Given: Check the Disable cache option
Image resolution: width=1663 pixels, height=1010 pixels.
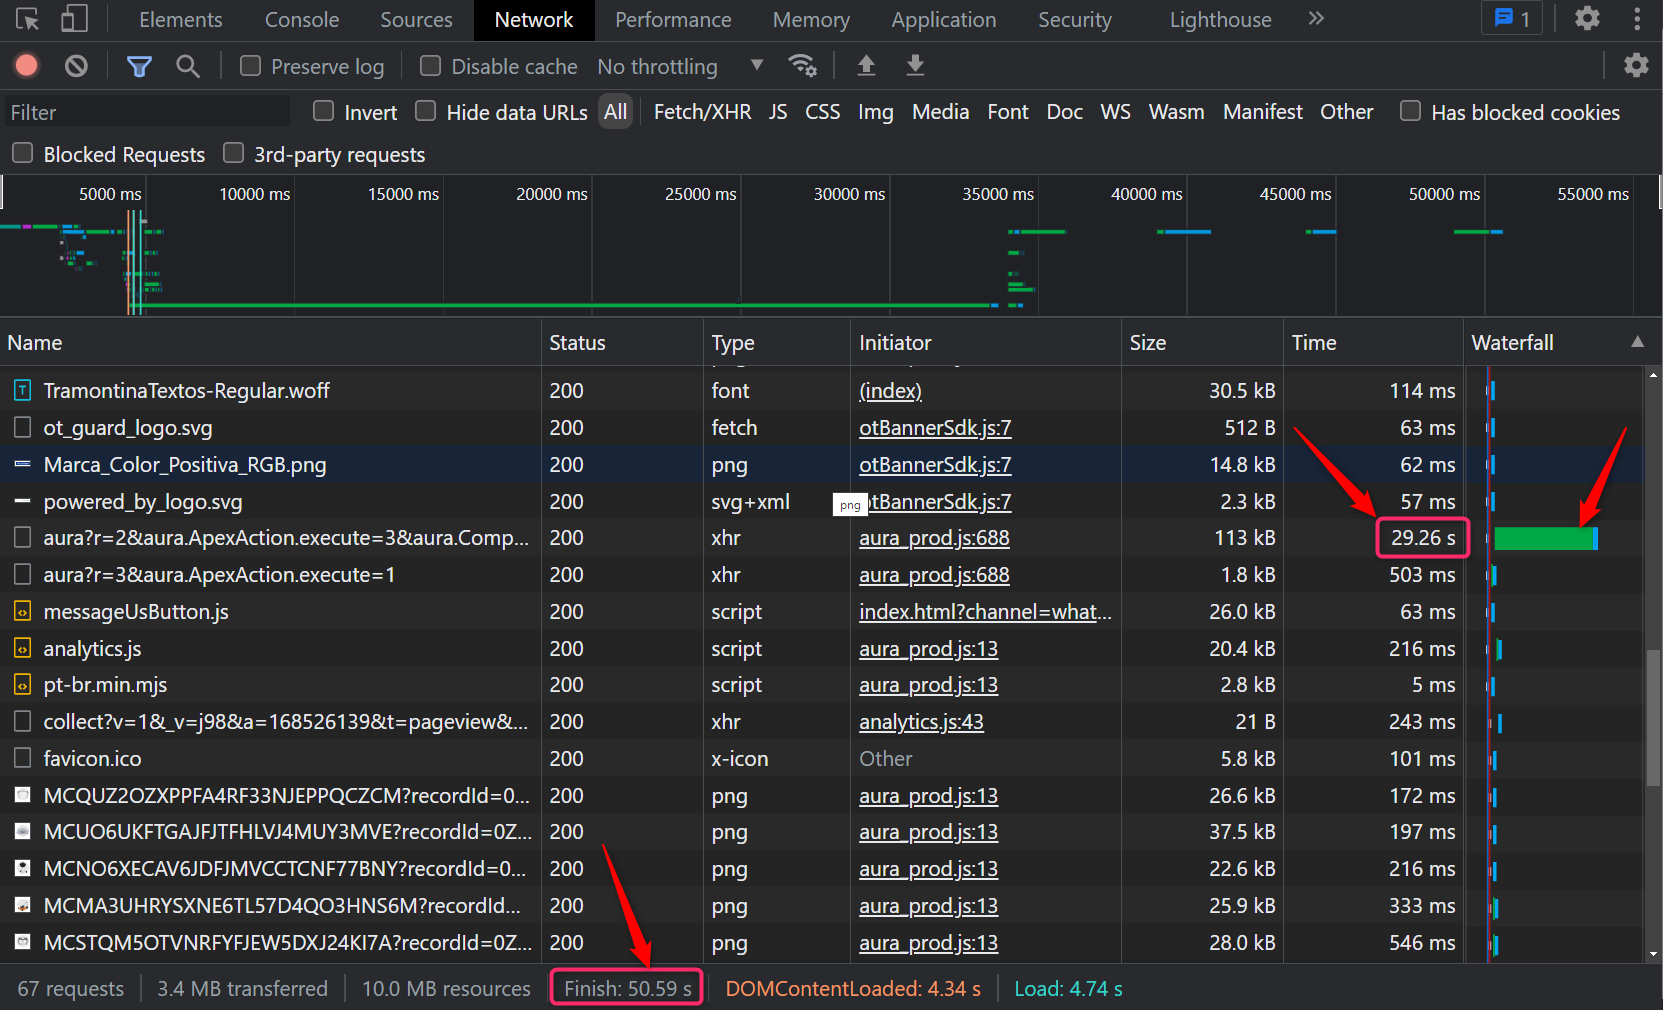Looking at the screenshot, I should point(431,66).
